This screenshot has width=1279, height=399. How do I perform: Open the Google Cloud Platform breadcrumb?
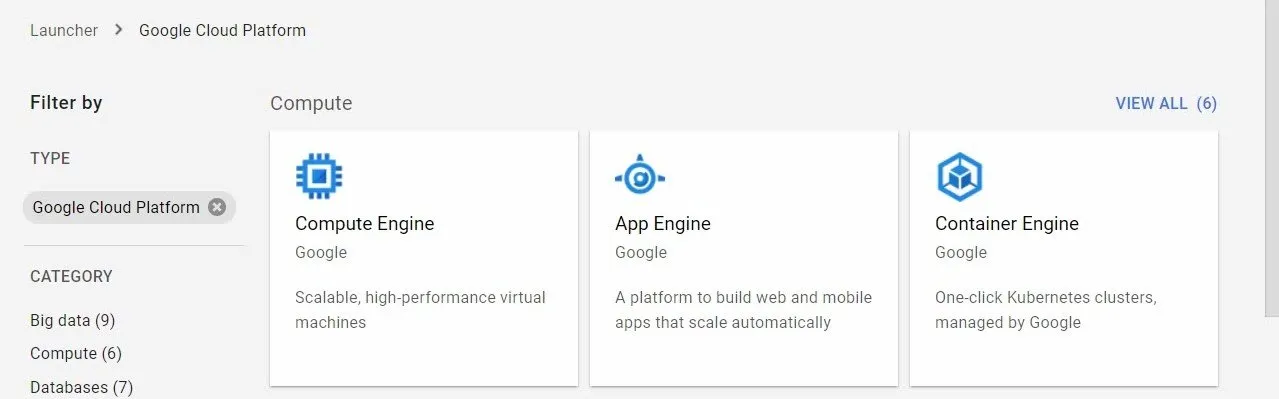[222, 30]
